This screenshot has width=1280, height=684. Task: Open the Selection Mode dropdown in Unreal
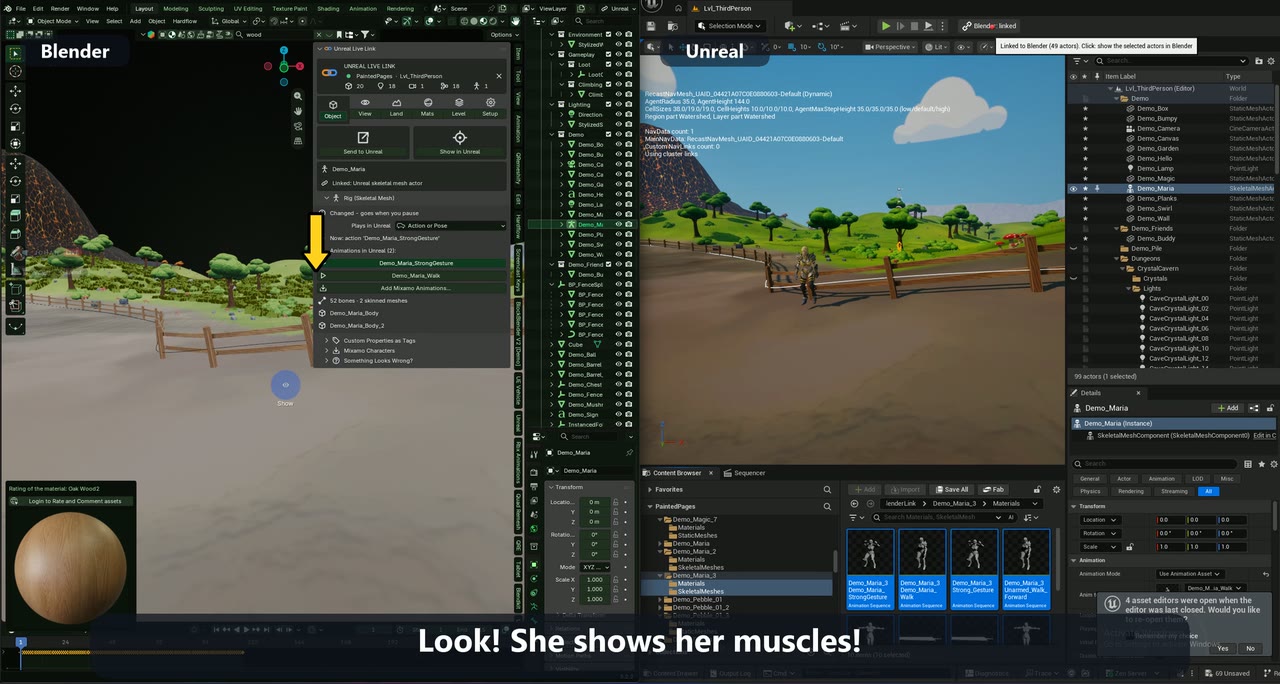pos(731,26)
